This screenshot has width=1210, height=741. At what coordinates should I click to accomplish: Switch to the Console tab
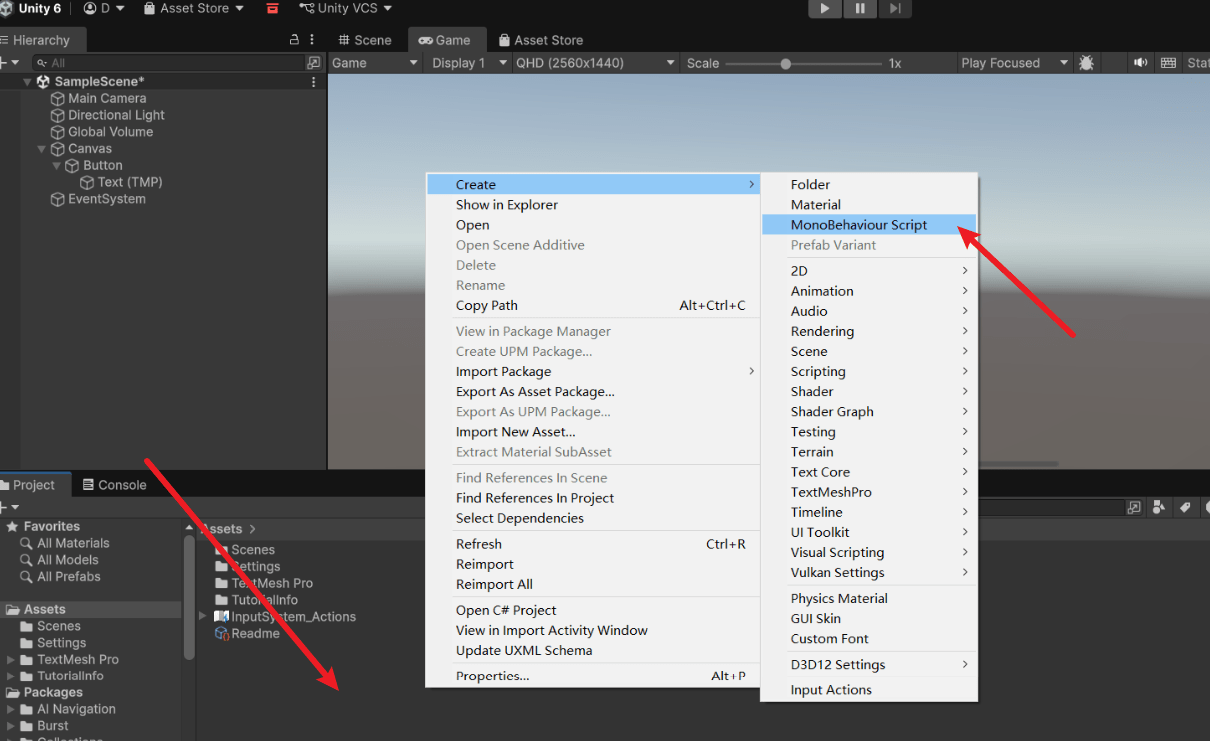tap(113, 485)
